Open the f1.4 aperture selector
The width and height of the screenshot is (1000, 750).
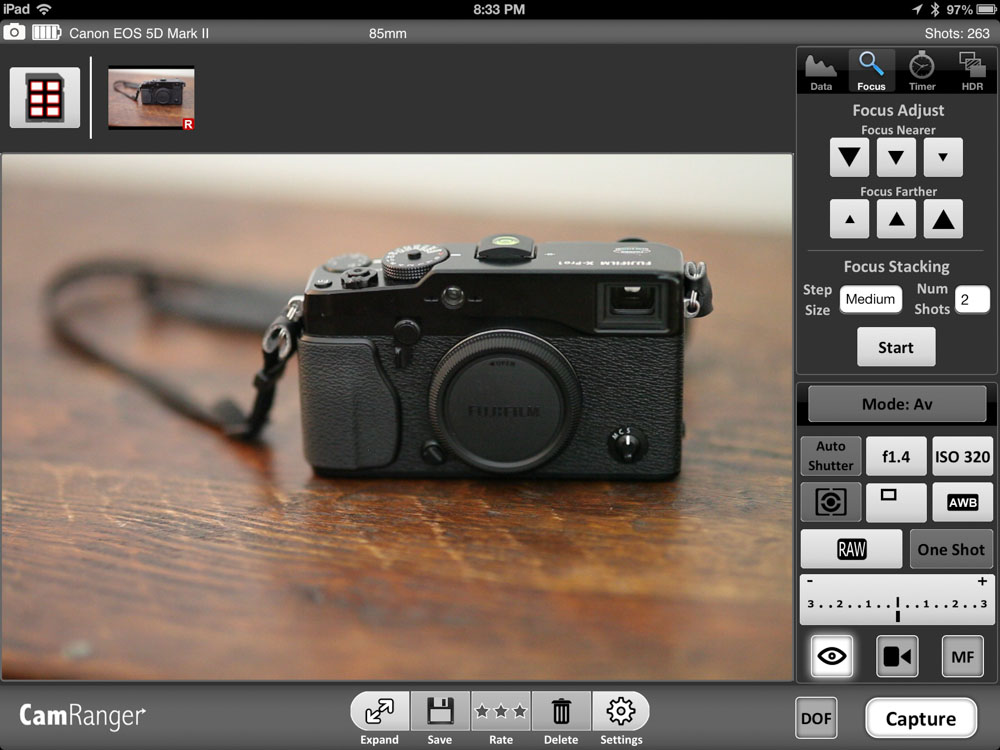tap(896, 456)
